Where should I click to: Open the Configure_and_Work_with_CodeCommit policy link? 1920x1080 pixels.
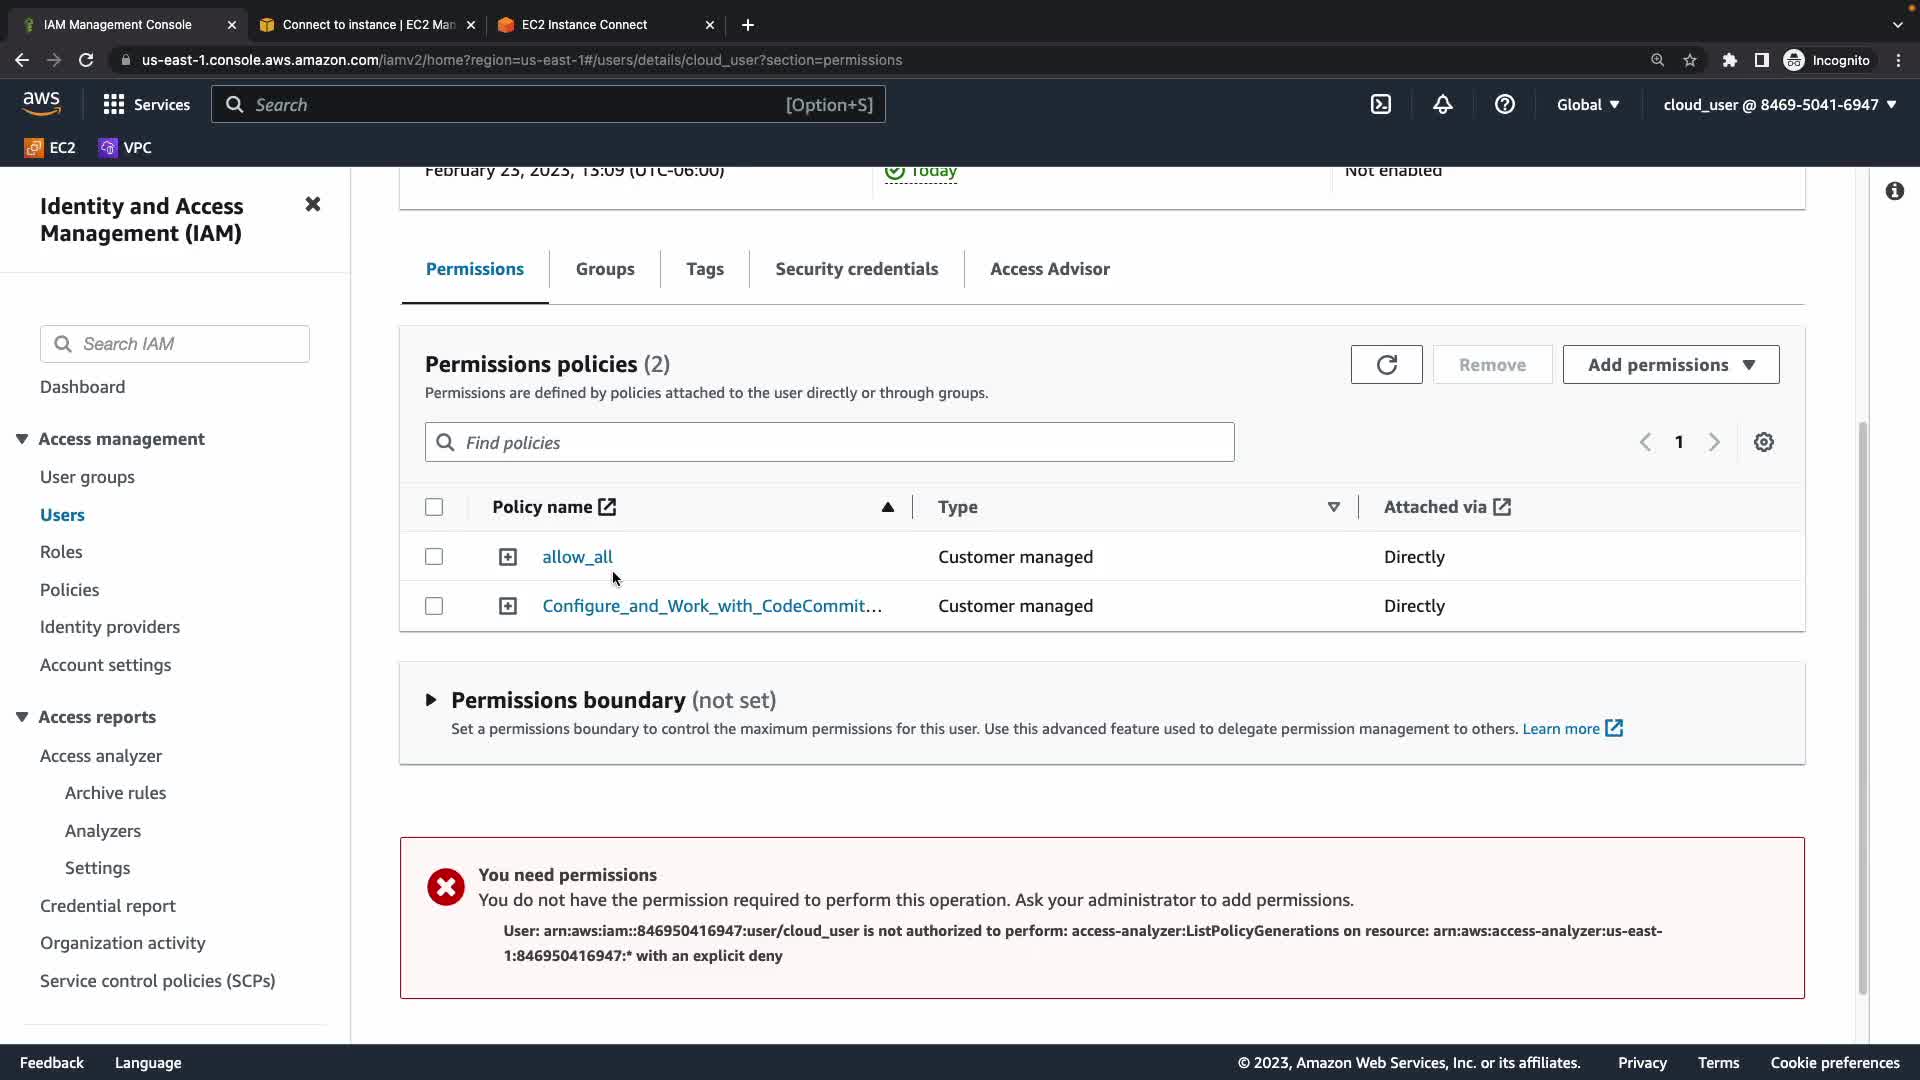[711, 606]
